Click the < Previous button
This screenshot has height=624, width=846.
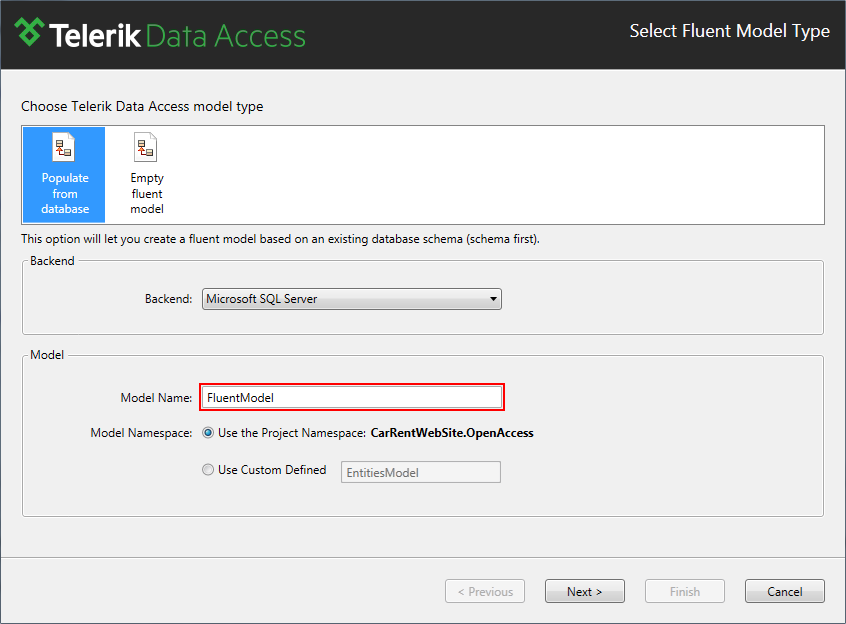[485, 592]
